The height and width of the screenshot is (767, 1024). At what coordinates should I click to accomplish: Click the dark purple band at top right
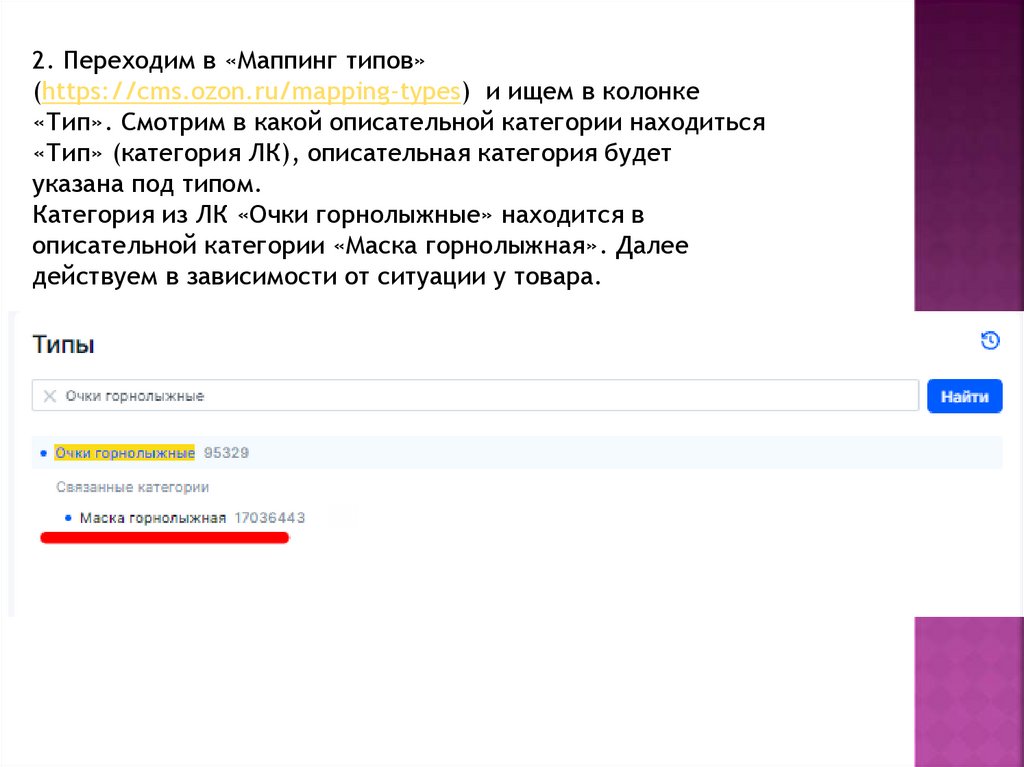[968, 150]
